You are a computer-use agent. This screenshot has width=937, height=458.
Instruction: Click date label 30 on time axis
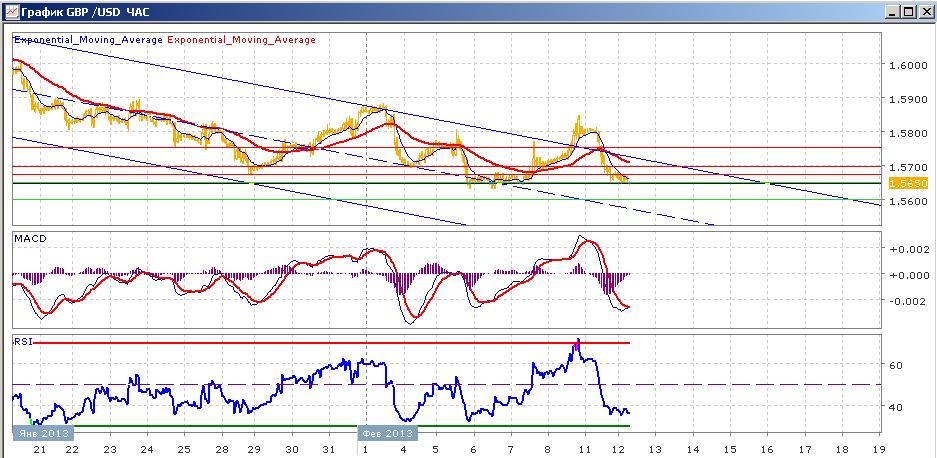[x=292, y=449]
